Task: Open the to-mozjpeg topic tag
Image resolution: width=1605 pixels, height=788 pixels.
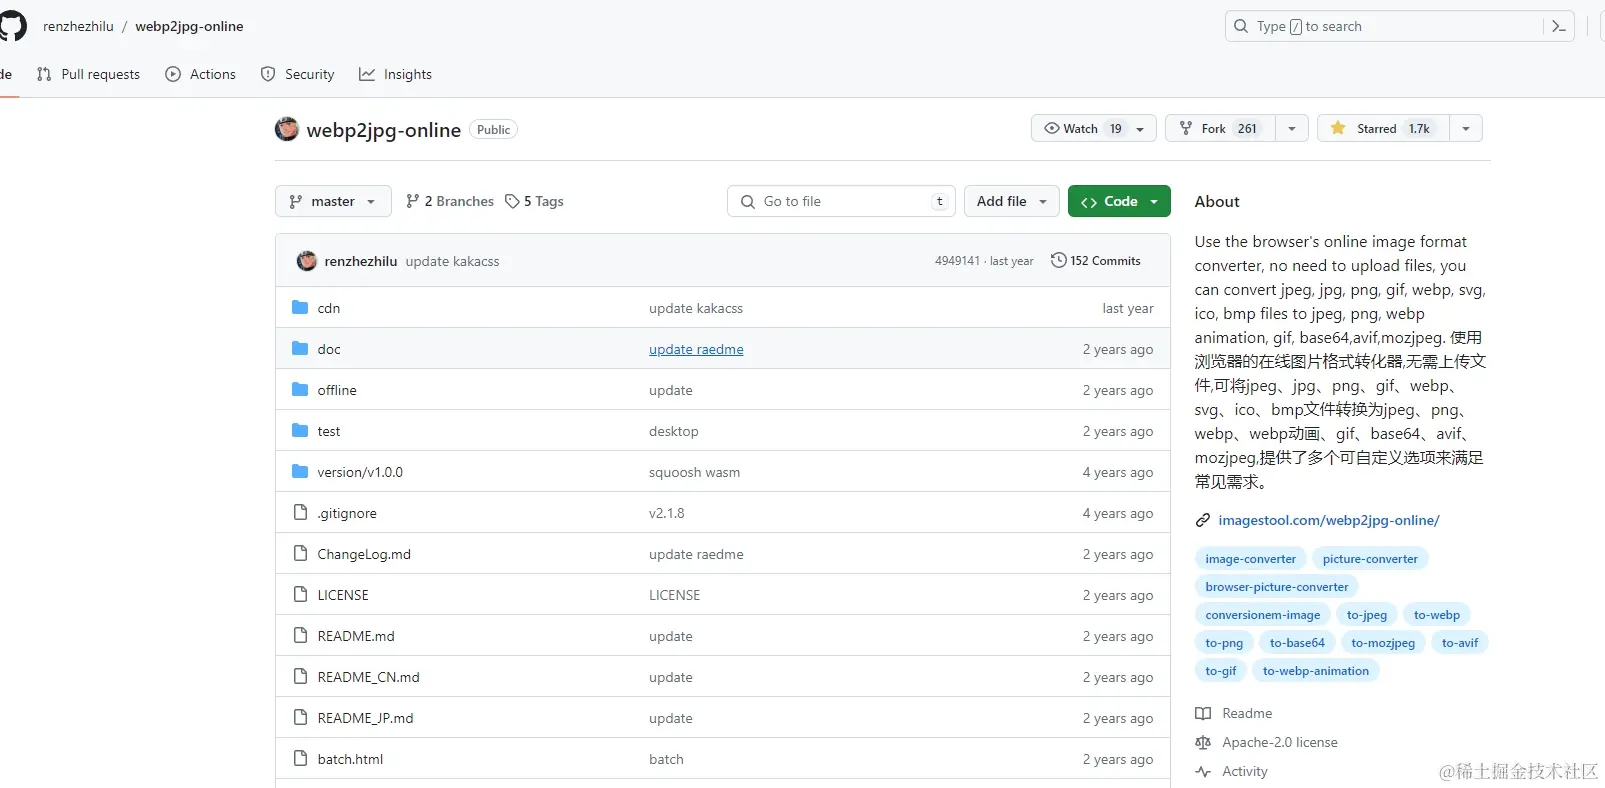Action: [x=1383, y=643]
